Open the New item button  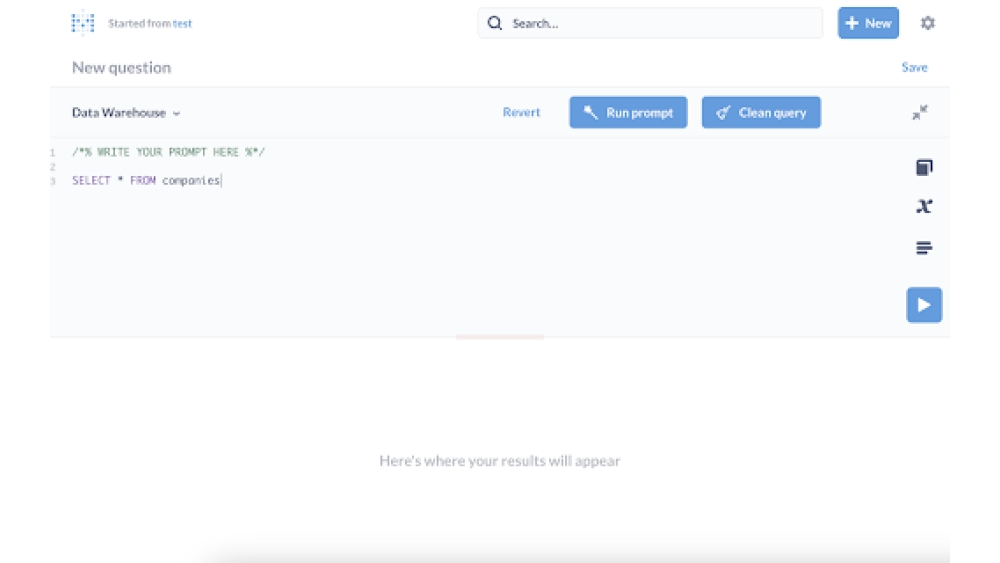pyautogui.click(x=868, y=24)
